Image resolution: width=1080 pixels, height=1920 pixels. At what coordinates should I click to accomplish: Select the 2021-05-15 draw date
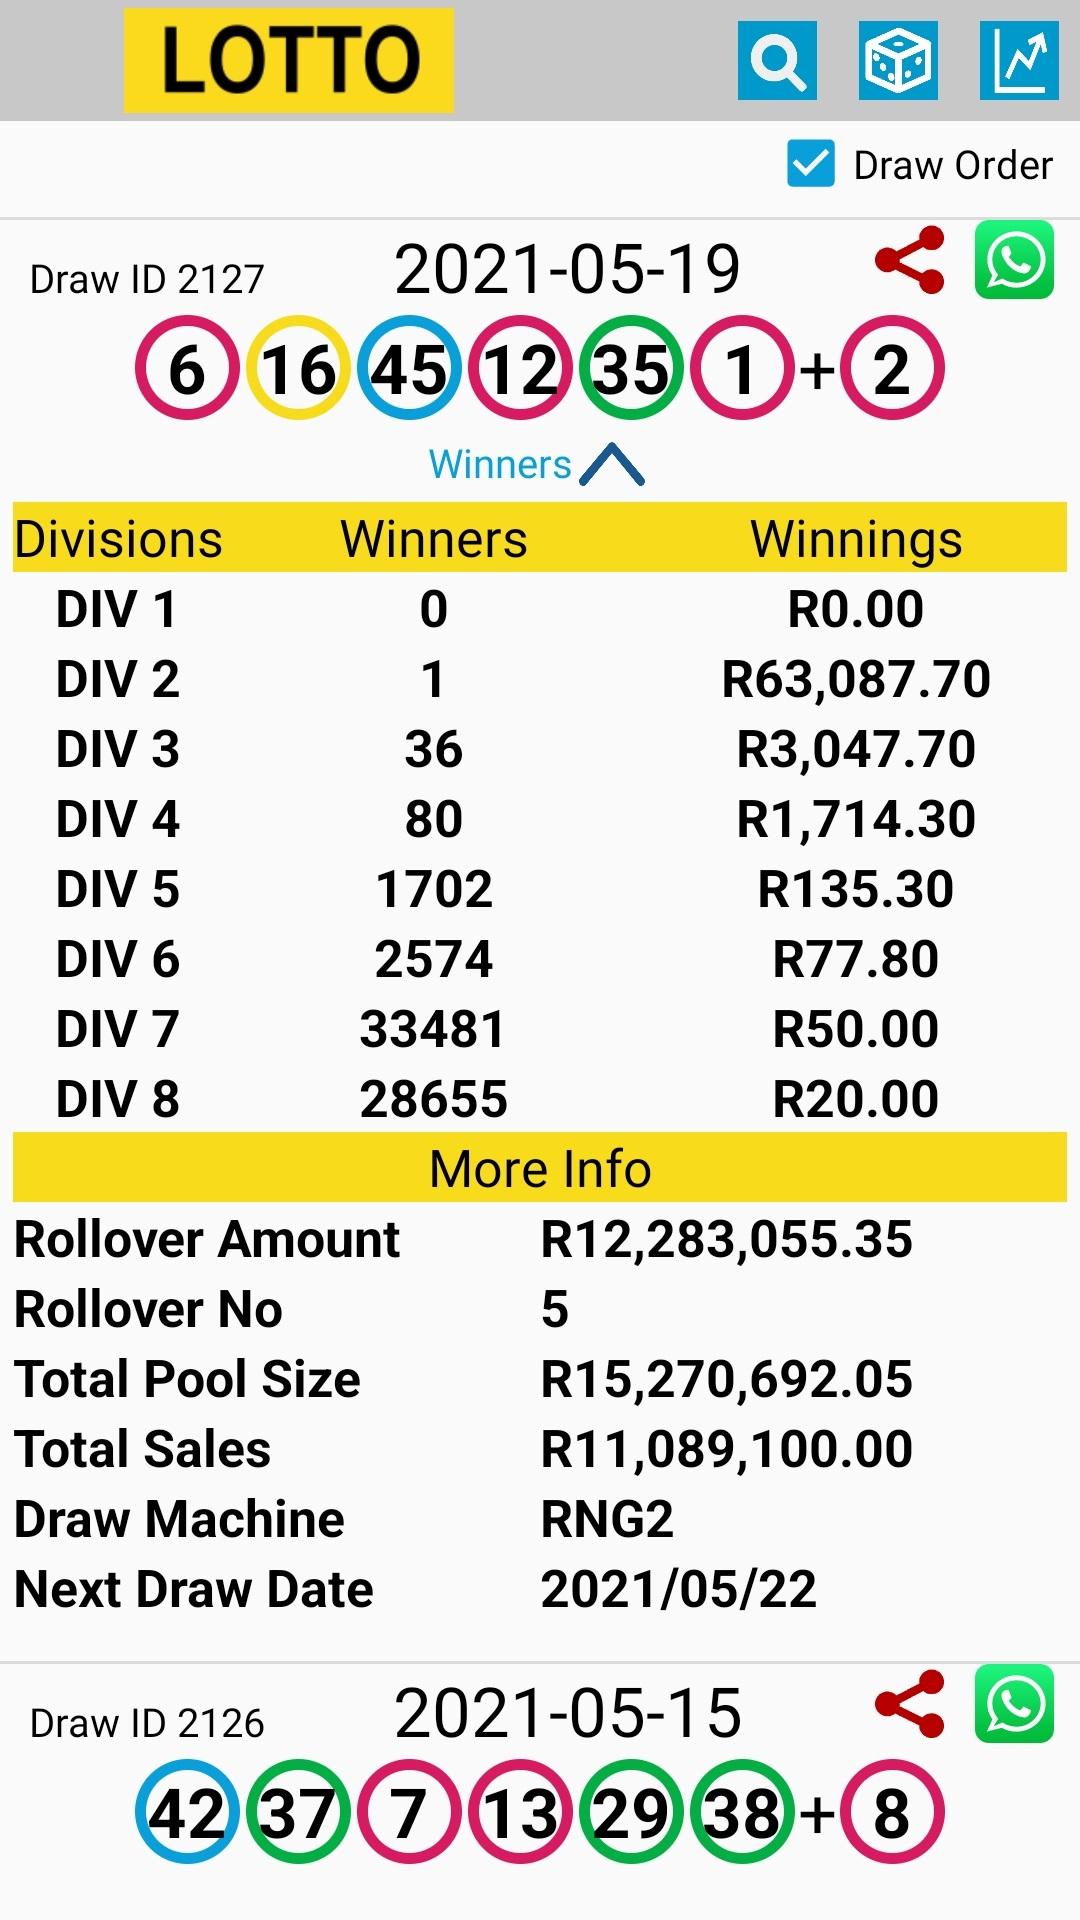click(x=567, y=1713)
